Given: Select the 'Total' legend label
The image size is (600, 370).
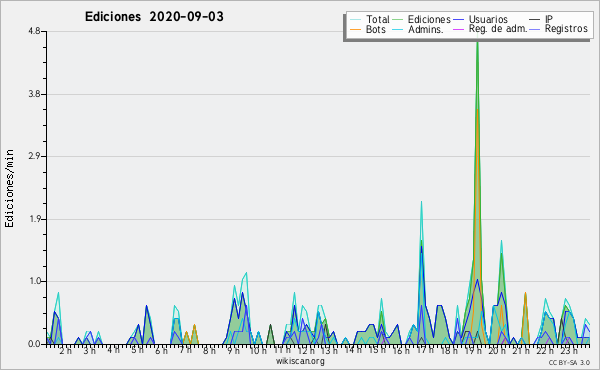Looking at the screenshot, I should 378,19.
